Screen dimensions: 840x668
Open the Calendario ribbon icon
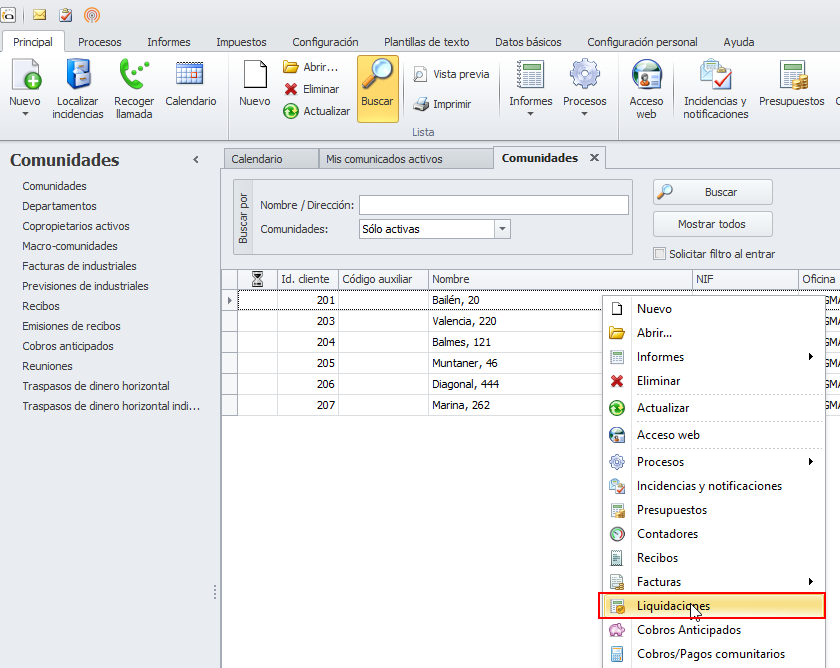pos(190,86)
